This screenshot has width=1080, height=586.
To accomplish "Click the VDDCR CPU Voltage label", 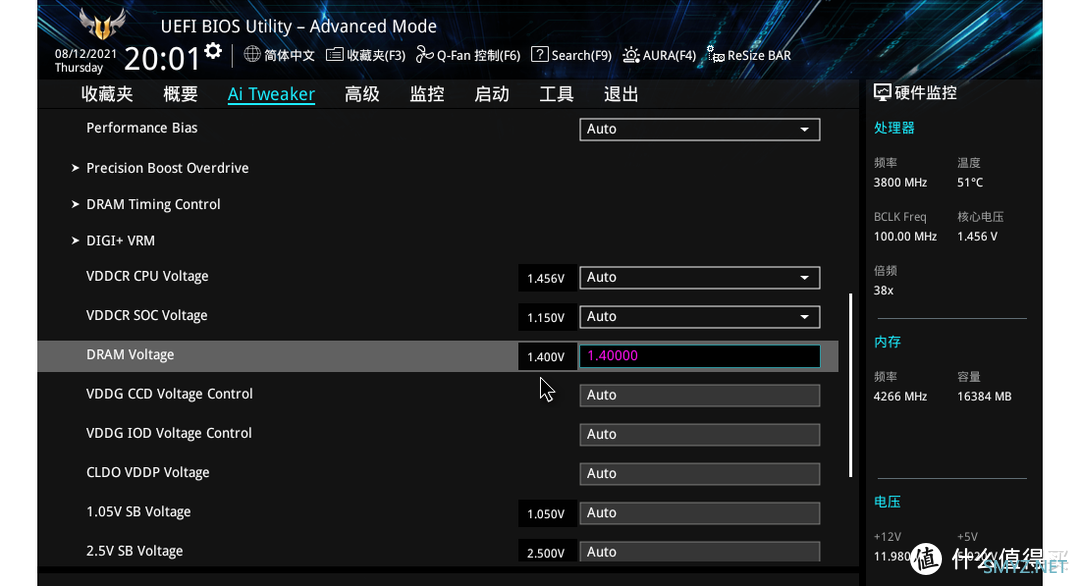I will tap(147, 276).
